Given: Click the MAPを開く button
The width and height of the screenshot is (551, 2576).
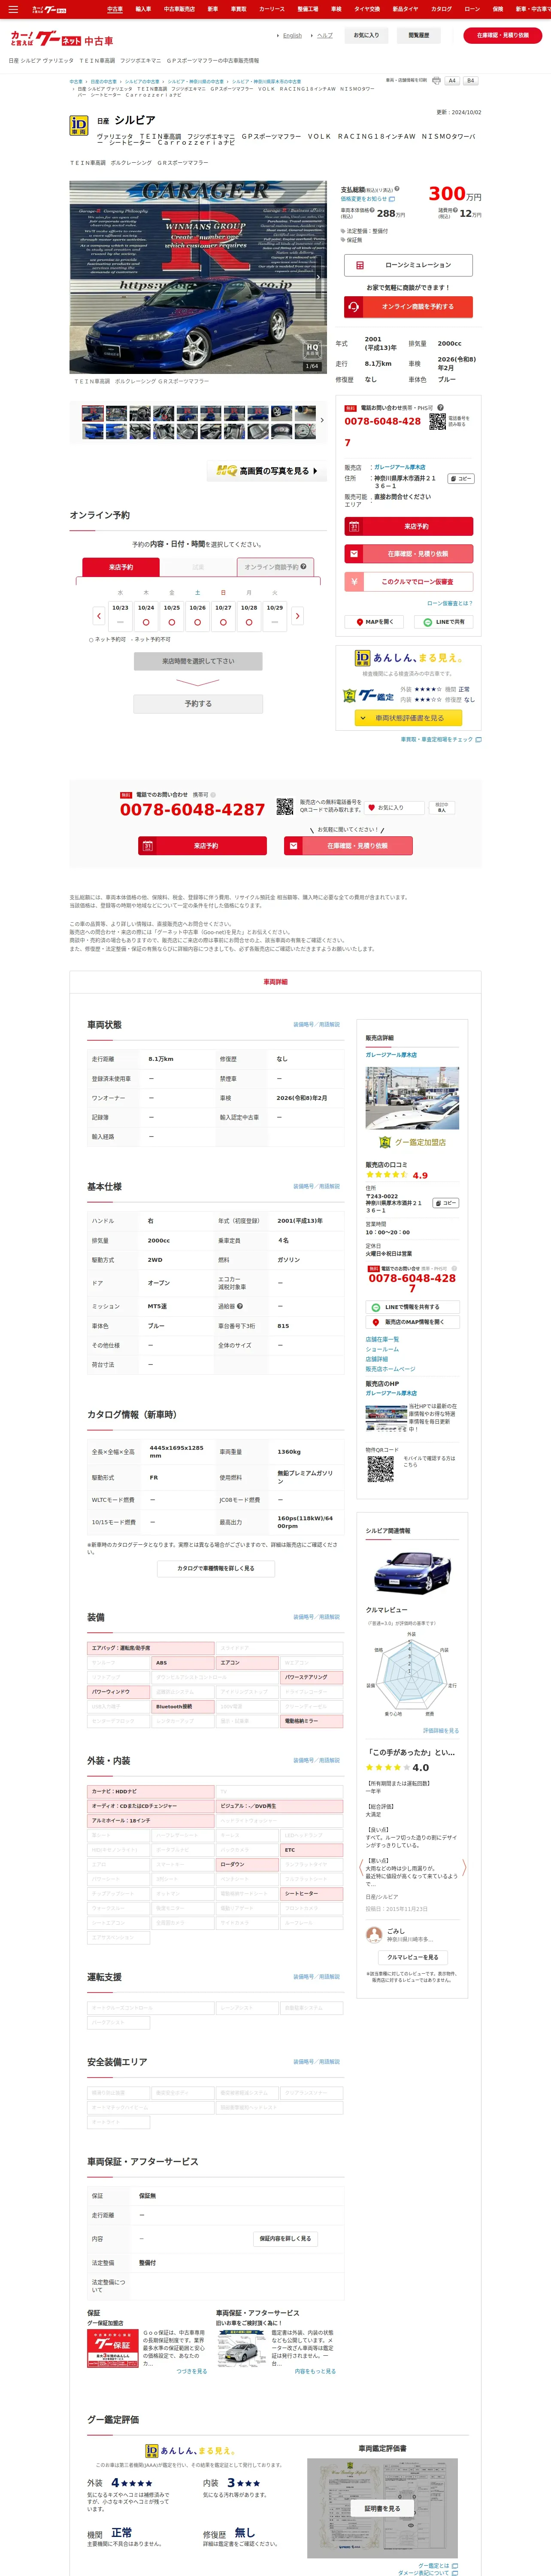Looking at the screenshot, I should pyautogui.click(x=375, y=622).
